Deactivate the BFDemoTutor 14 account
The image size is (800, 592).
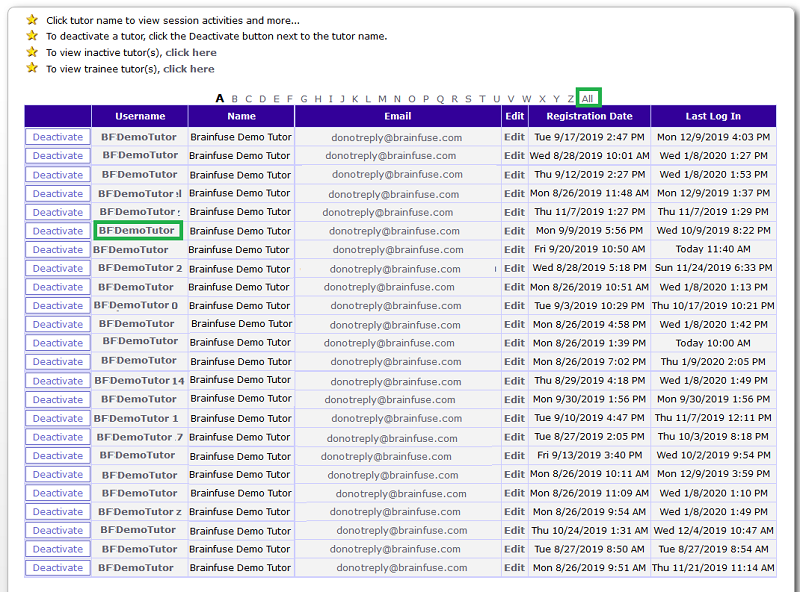pos(58,381)
